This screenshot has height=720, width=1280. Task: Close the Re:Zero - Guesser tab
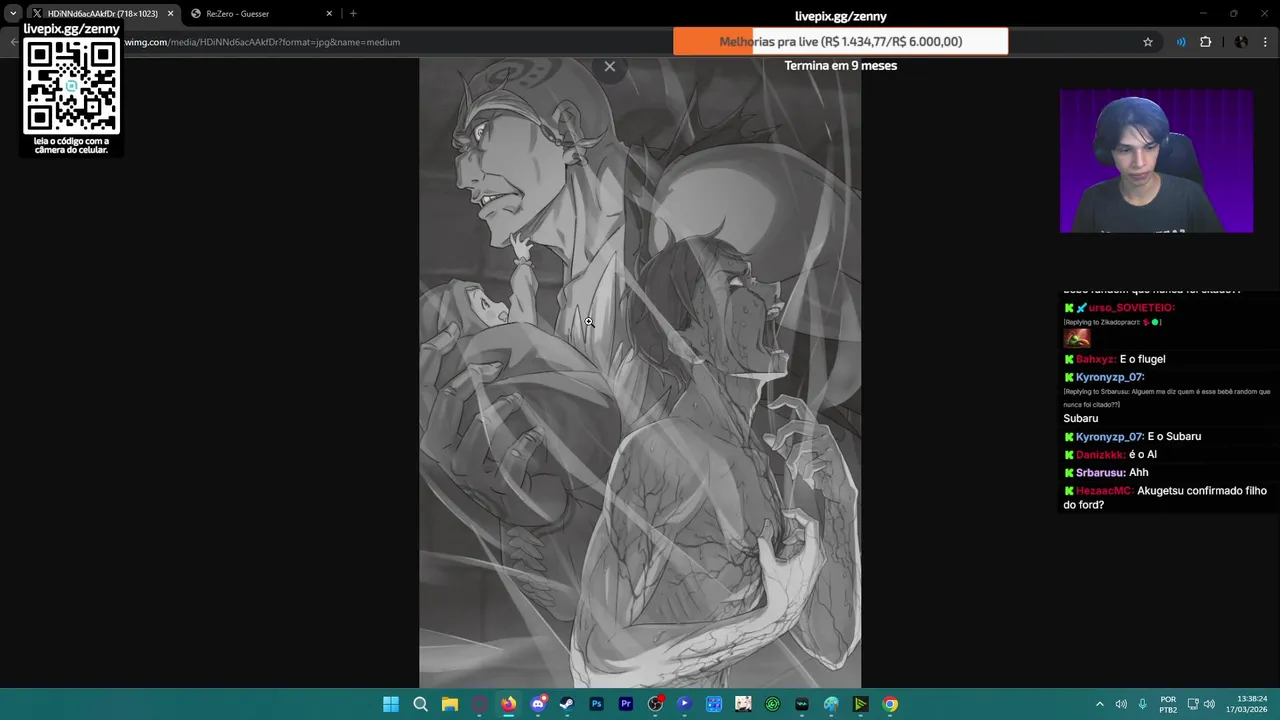(x=329, y=14)
